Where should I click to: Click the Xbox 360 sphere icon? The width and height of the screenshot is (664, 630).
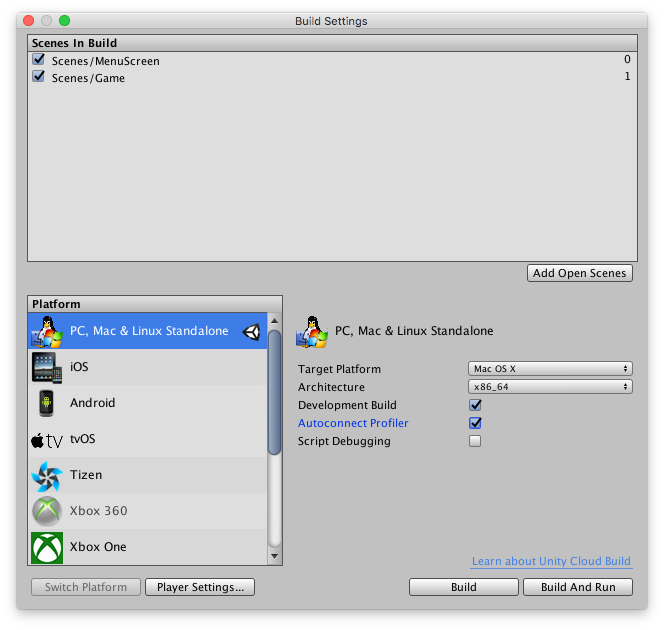point(47,511)
